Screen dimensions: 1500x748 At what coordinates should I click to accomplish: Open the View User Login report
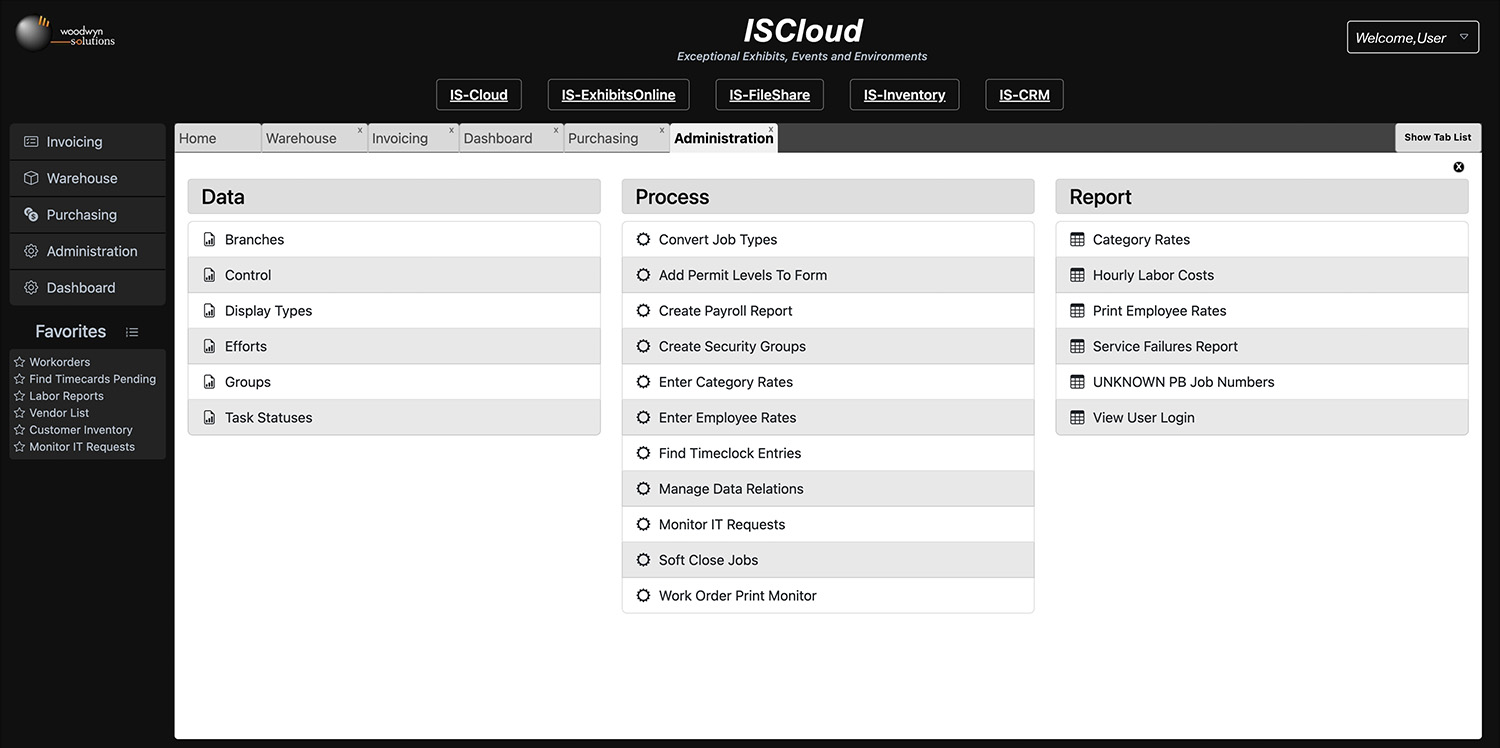(x=1143, y=418)
